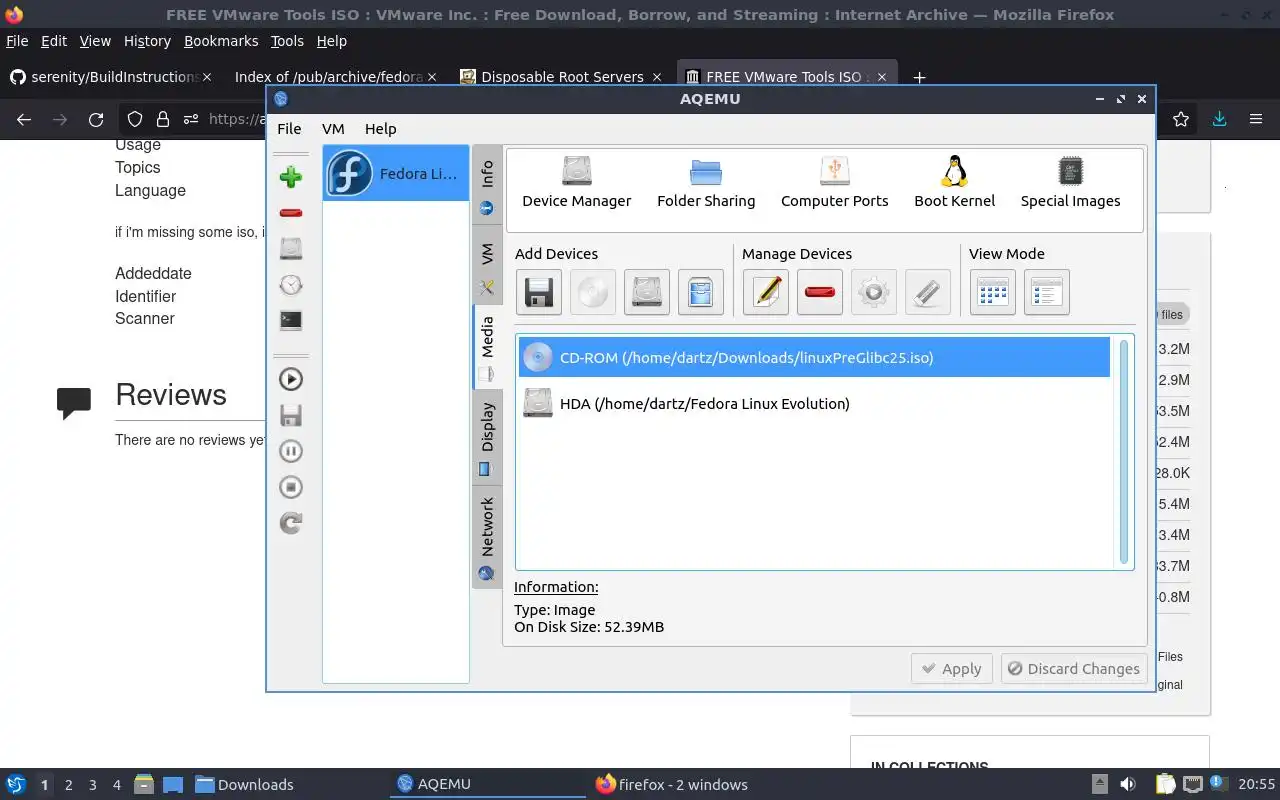The width and height of the screenshot is (1280, 800).
Task: Click the Reviews speech bubble icon
Action: pos(74,402)
